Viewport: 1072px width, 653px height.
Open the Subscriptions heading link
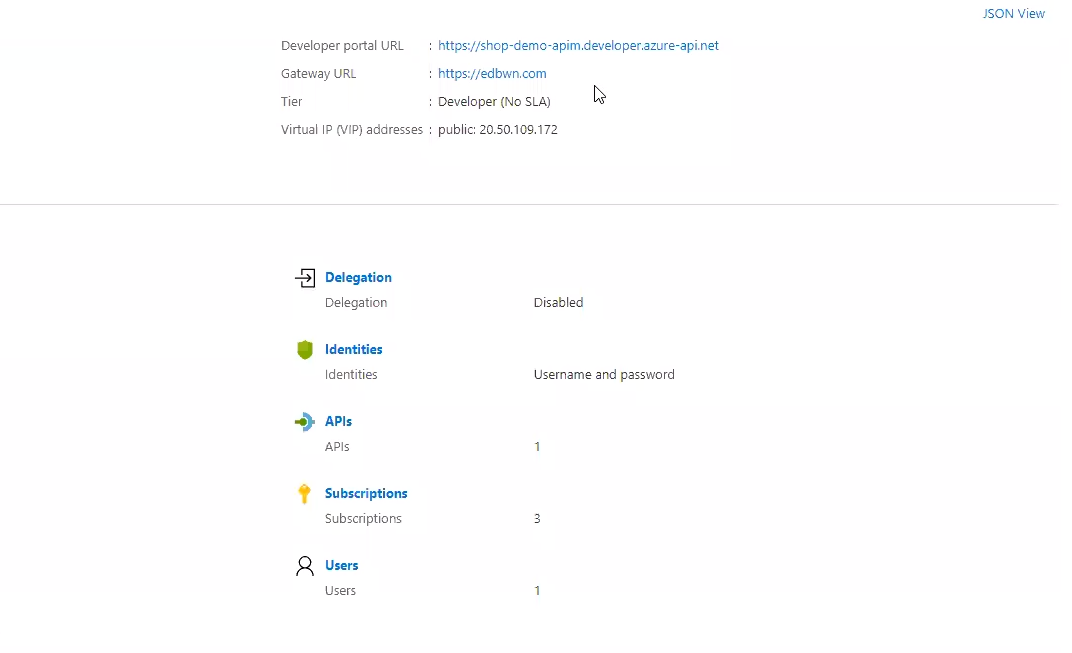pos(366,494)
